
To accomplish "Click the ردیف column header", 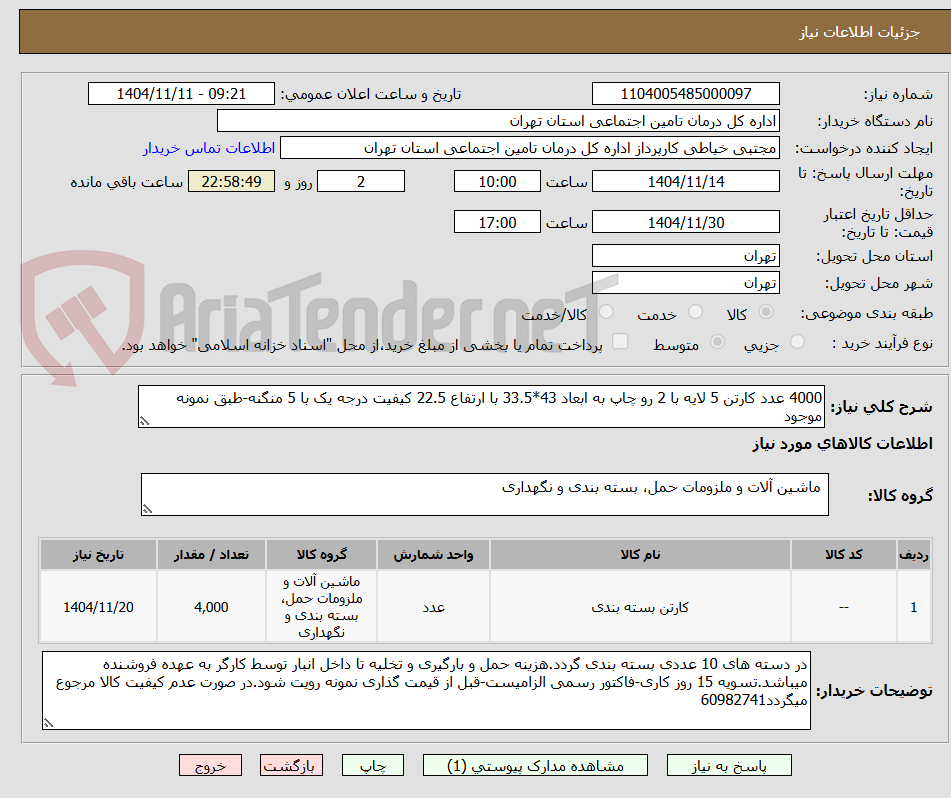I will click(914, 555).
